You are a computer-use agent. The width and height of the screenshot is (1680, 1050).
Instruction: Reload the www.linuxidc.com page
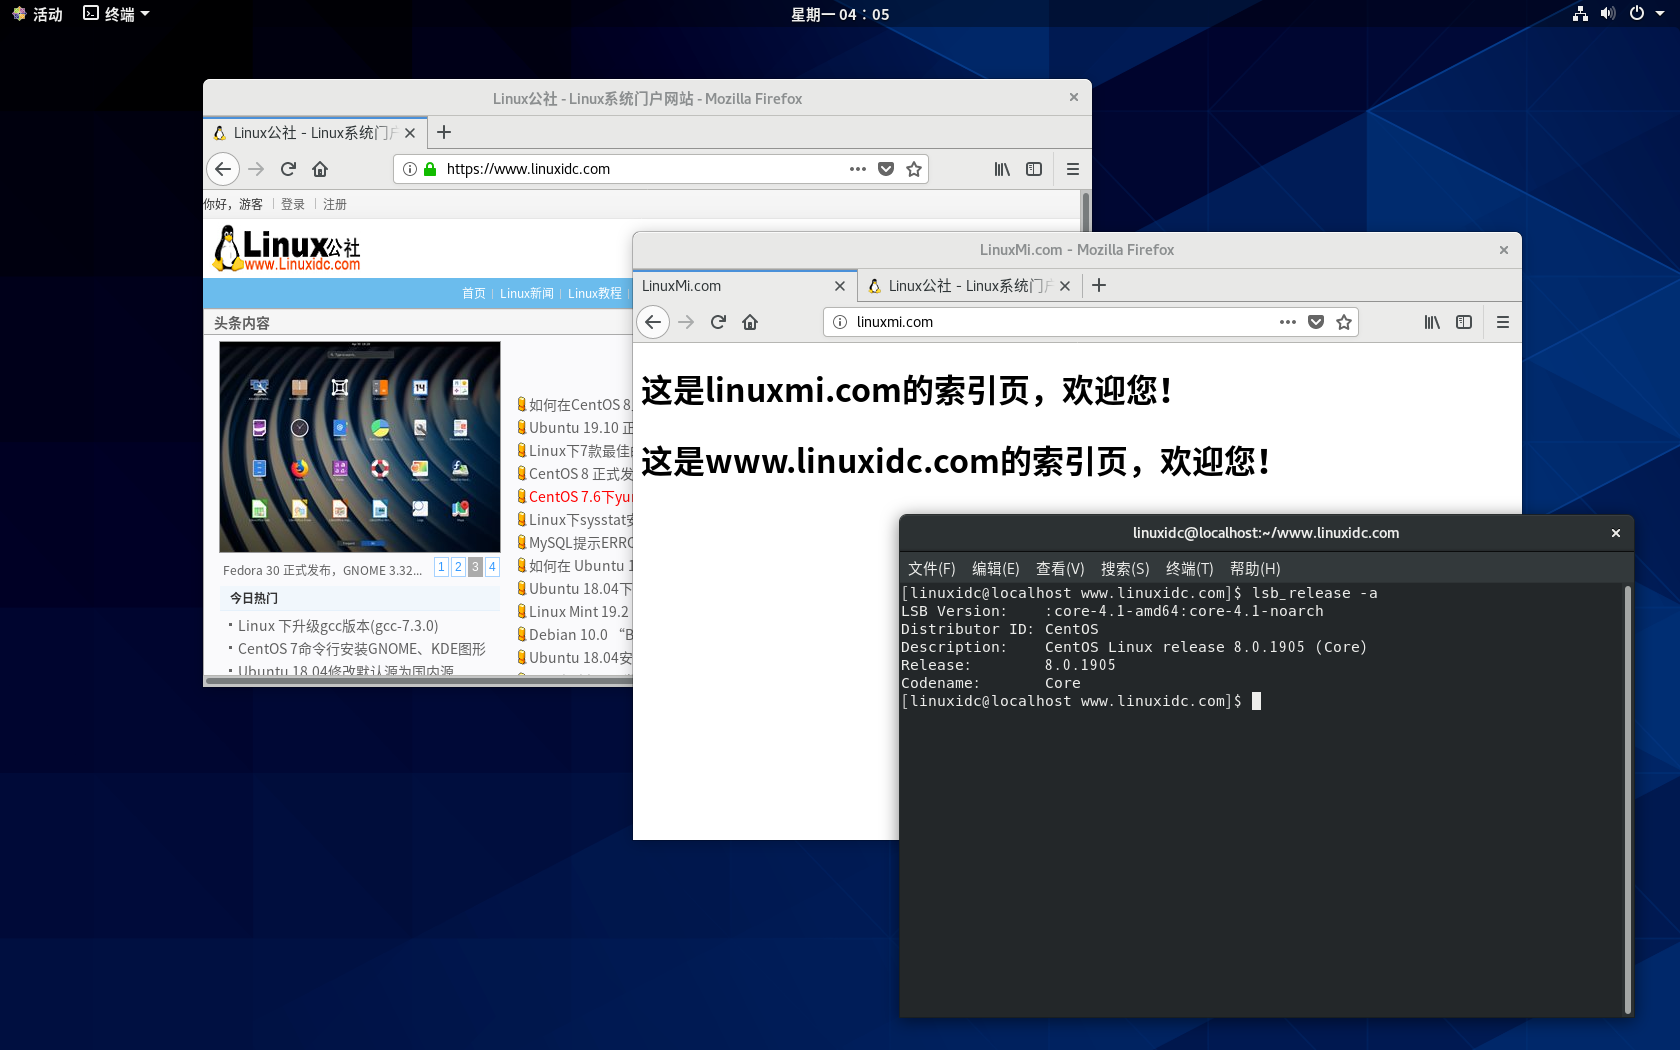point(287,169)
